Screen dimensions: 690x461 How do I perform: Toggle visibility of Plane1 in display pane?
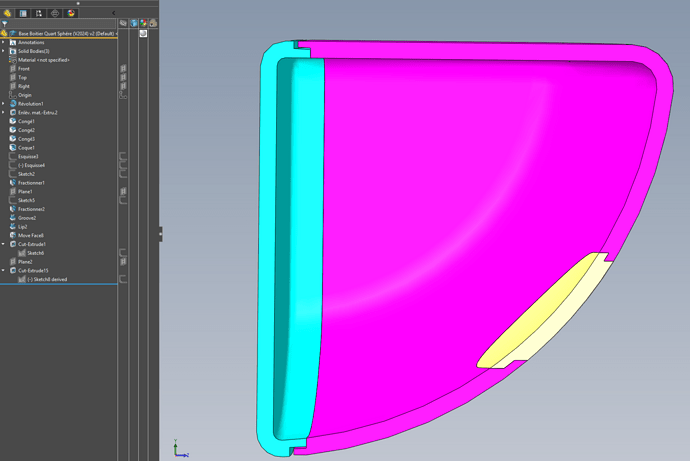pyautogui.click(x=123, y=191)
